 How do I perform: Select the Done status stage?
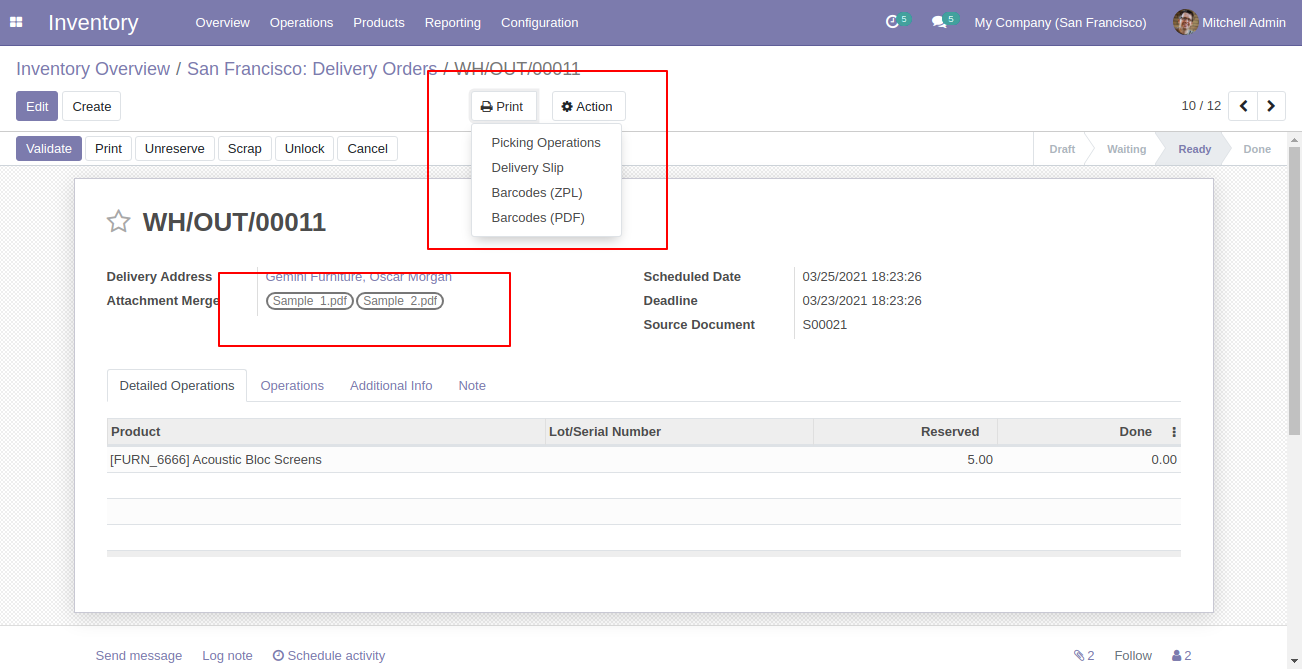(x=1257, y=149)
